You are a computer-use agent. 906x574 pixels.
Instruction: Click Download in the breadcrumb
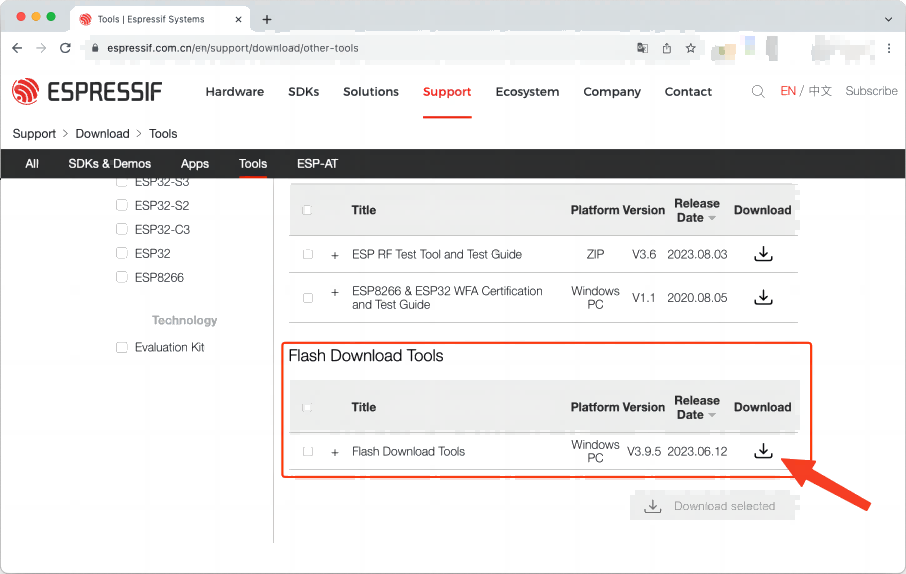(x=102, y=134)
